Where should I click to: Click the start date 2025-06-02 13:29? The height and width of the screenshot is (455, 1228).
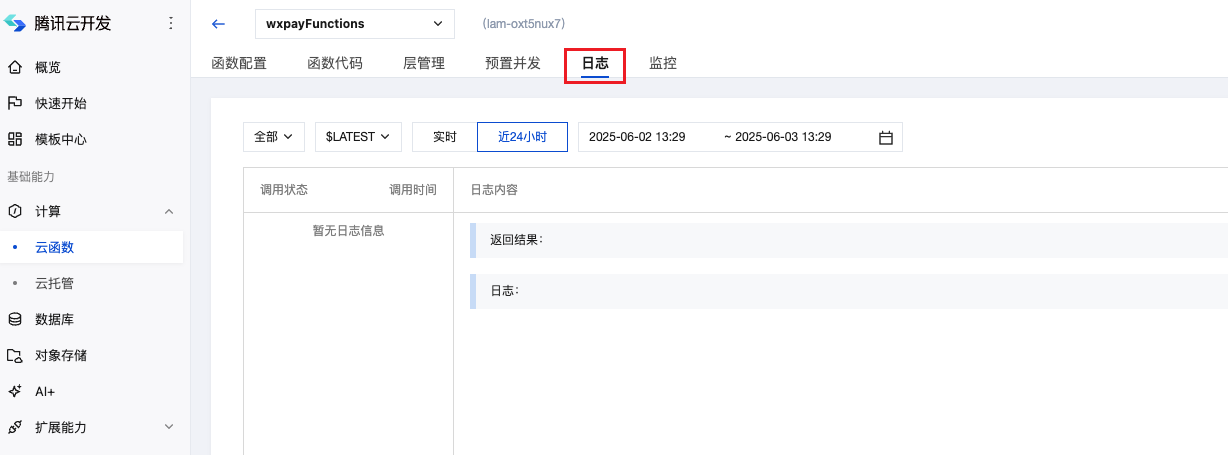637,137
